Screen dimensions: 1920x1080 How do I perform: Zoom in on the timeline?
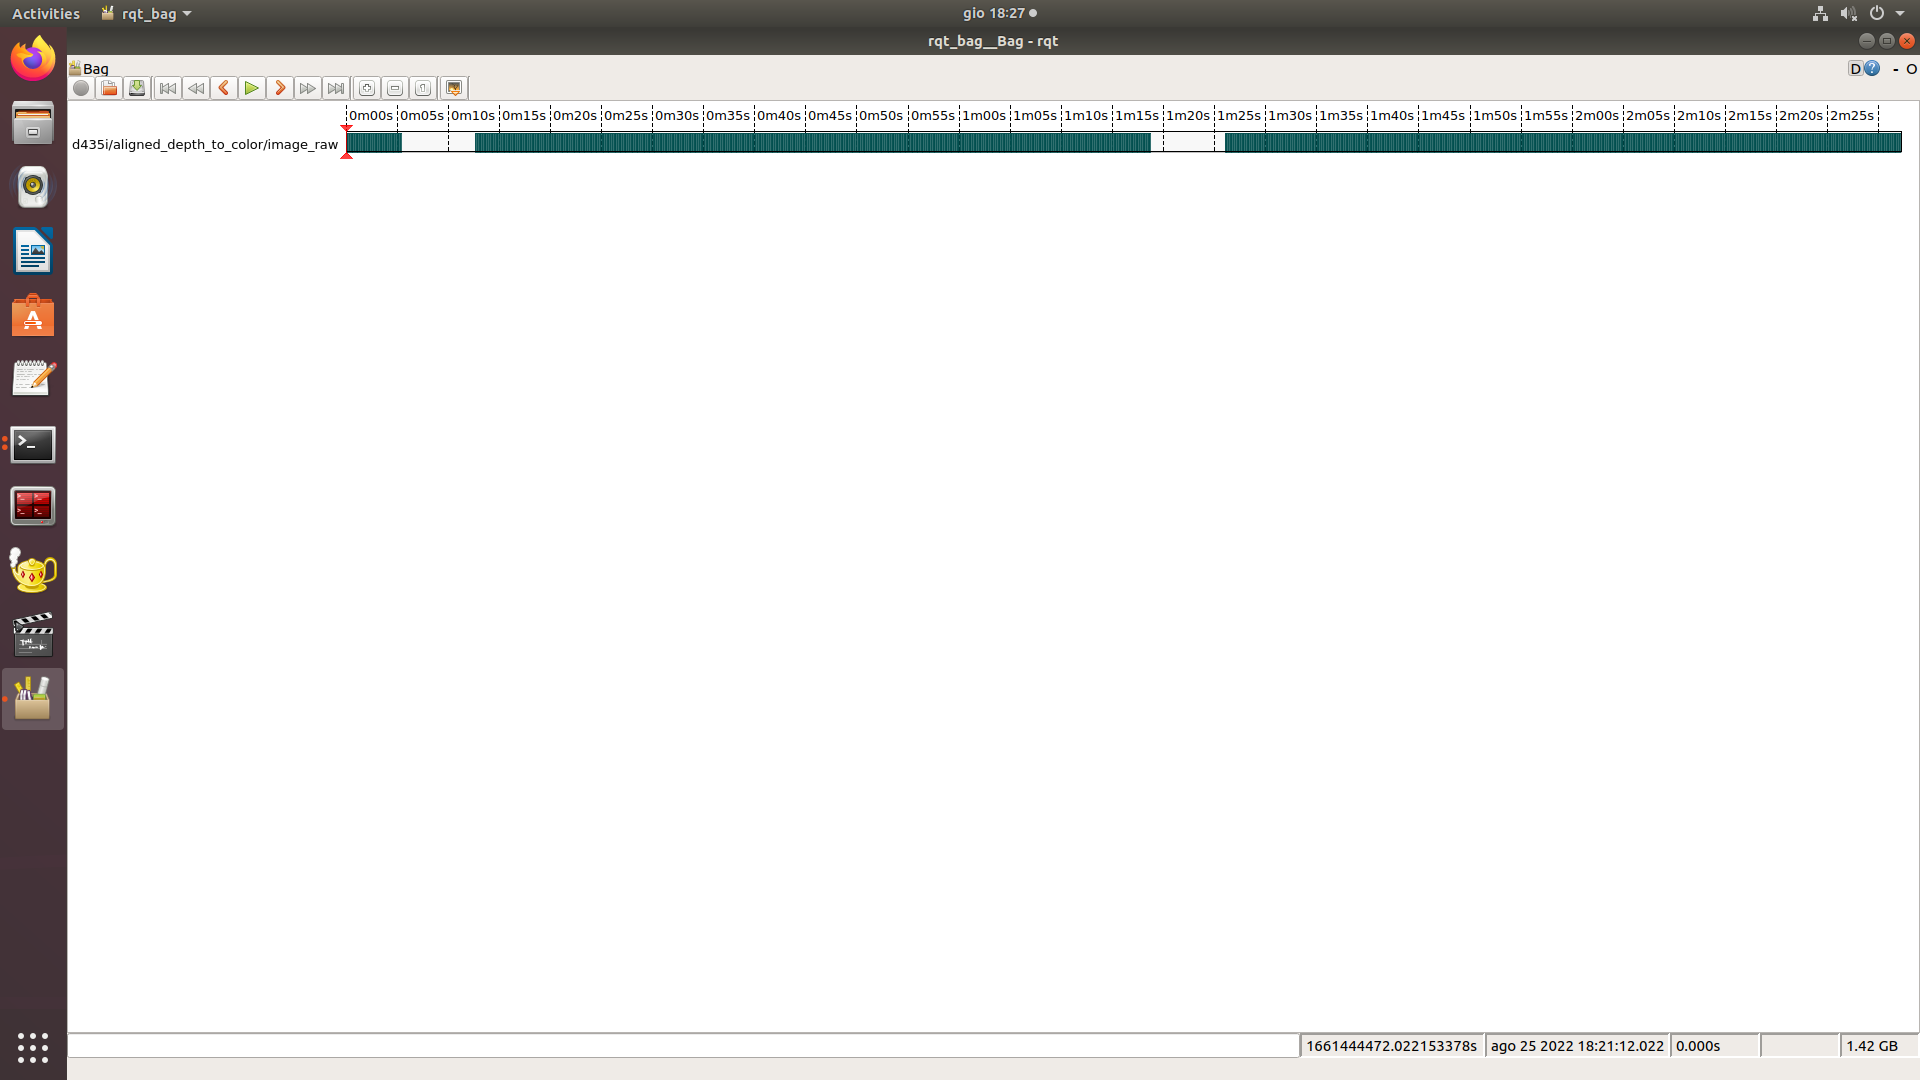(367, 88)
